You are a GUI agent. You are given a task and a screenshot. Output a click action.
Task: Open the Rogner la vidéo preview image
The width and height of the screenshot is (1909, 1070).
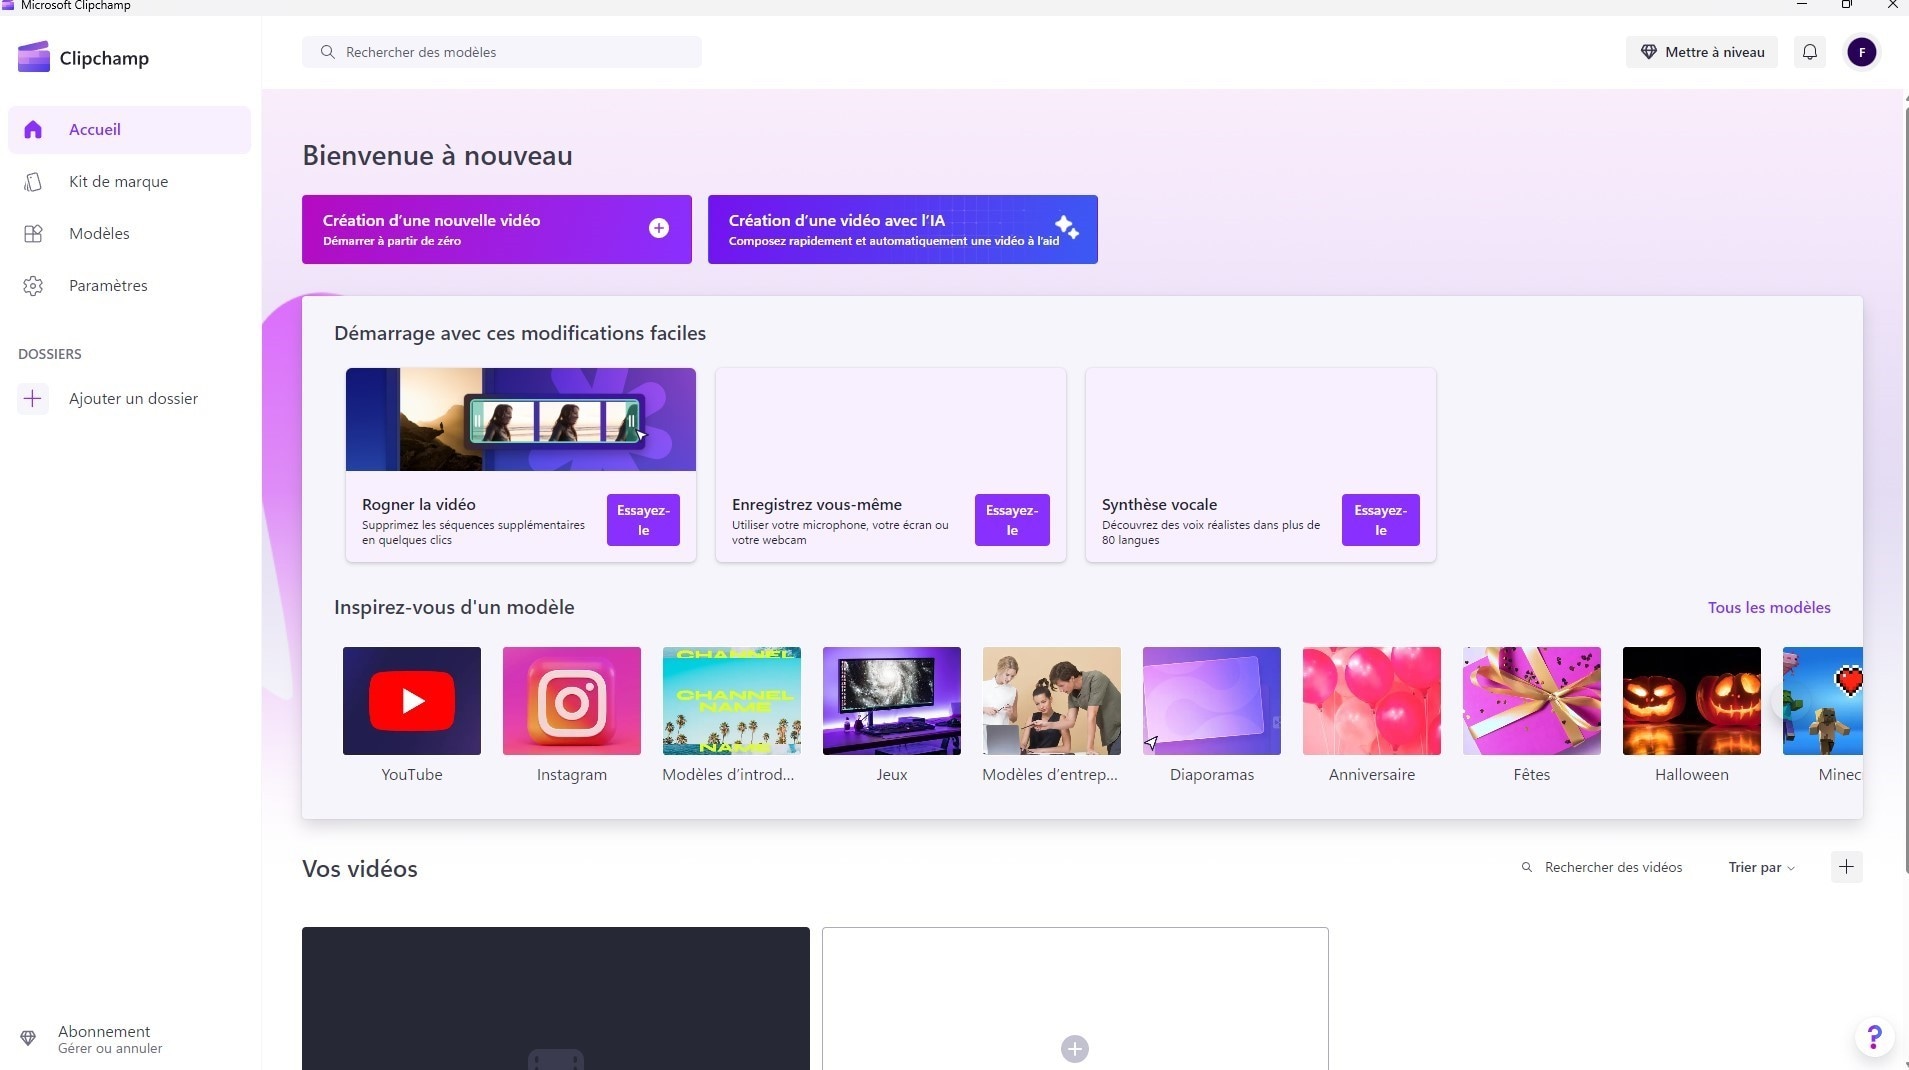(521, 419)
